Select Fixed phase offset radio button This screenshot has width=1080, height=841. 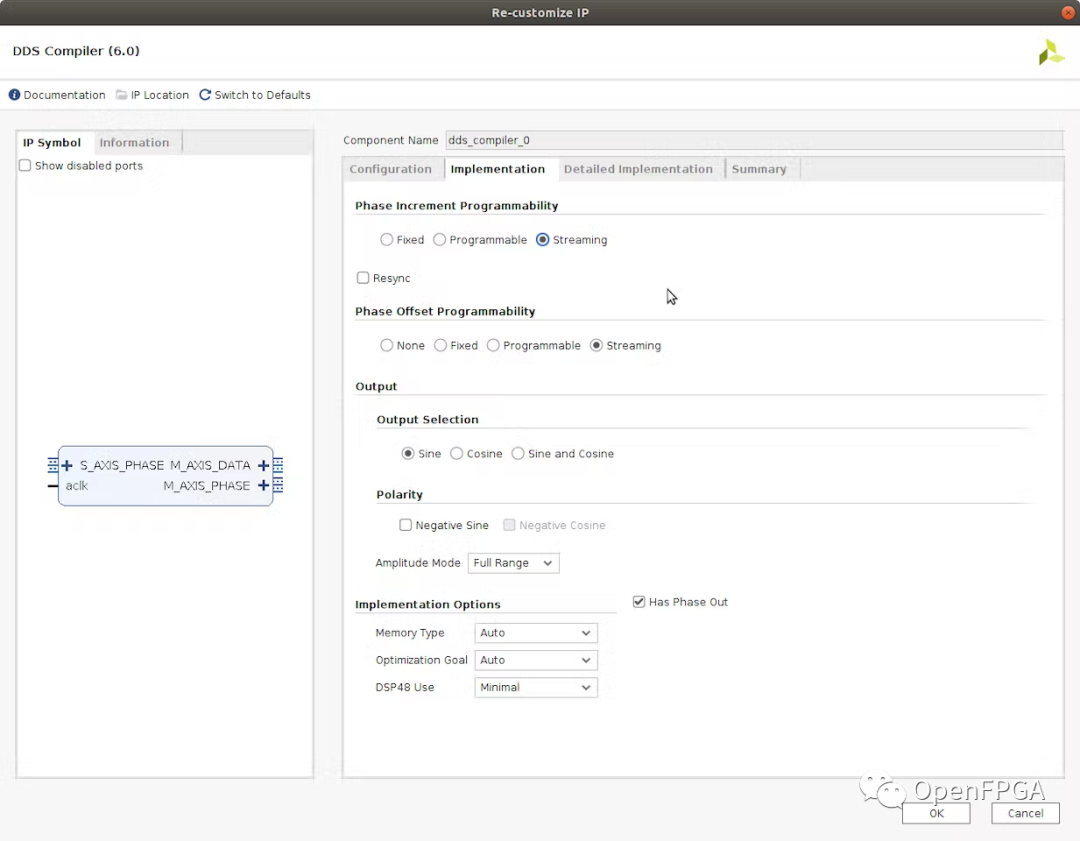pos(440,345)
